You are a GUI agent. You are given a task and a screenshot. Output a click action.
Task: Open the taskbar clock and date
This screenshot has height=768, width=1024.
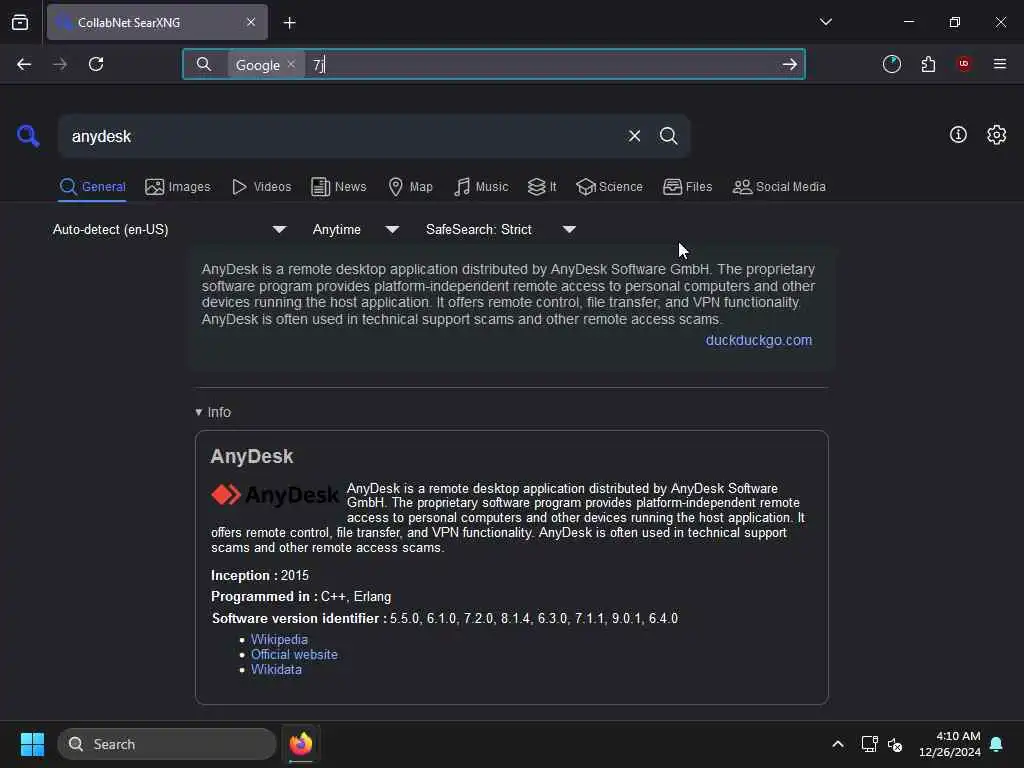pyautogui.click(x=950, y=744)
